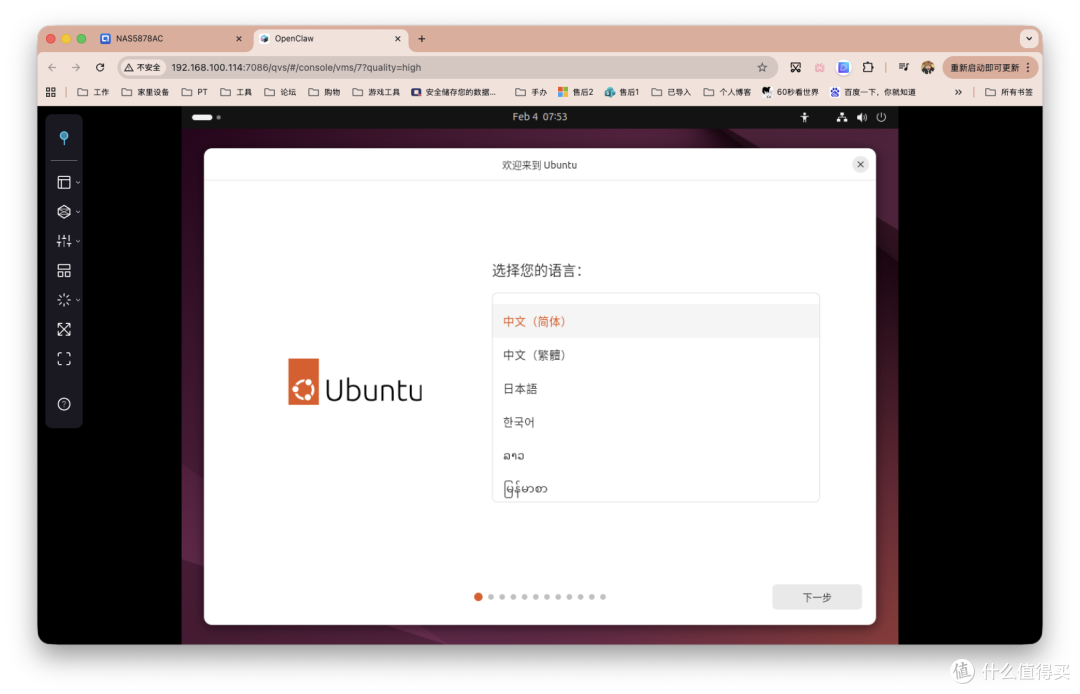Open Ubuntu accessibility menu icon in top bar
Screen dimensions: 1080x694
804,117
